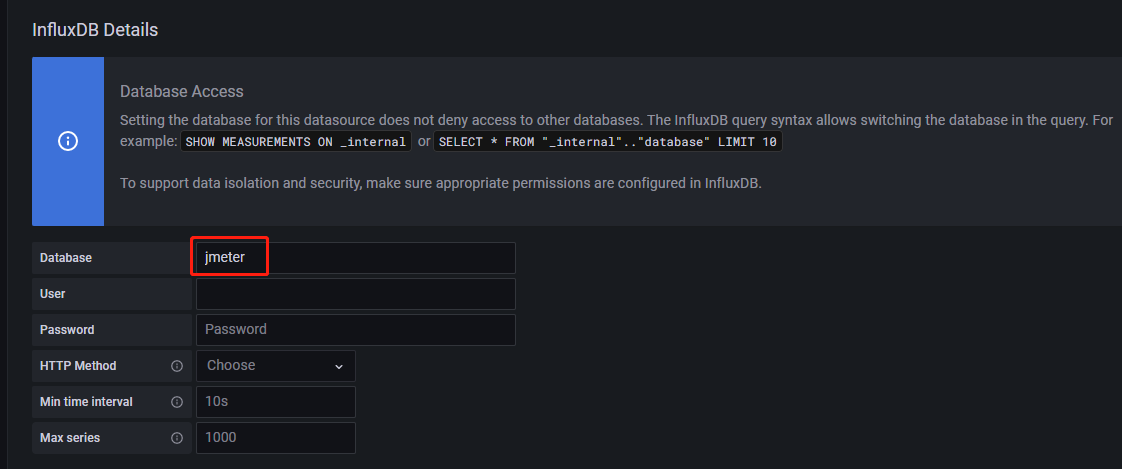
Task: Click the 'HTTP Method' label text
Action: tap(78, 366)
